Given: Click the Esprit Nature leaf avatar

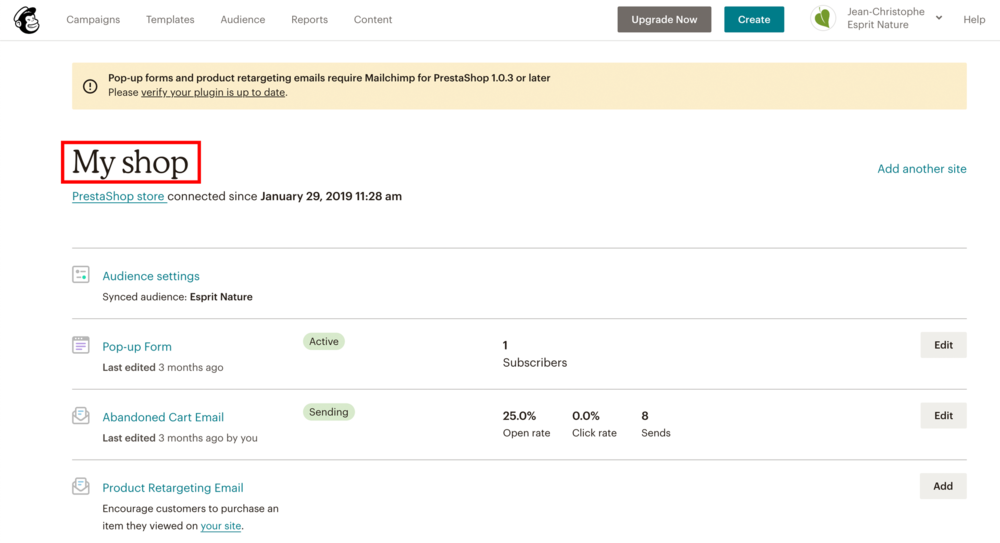Looking at the screenshot, I should point(823,19).
